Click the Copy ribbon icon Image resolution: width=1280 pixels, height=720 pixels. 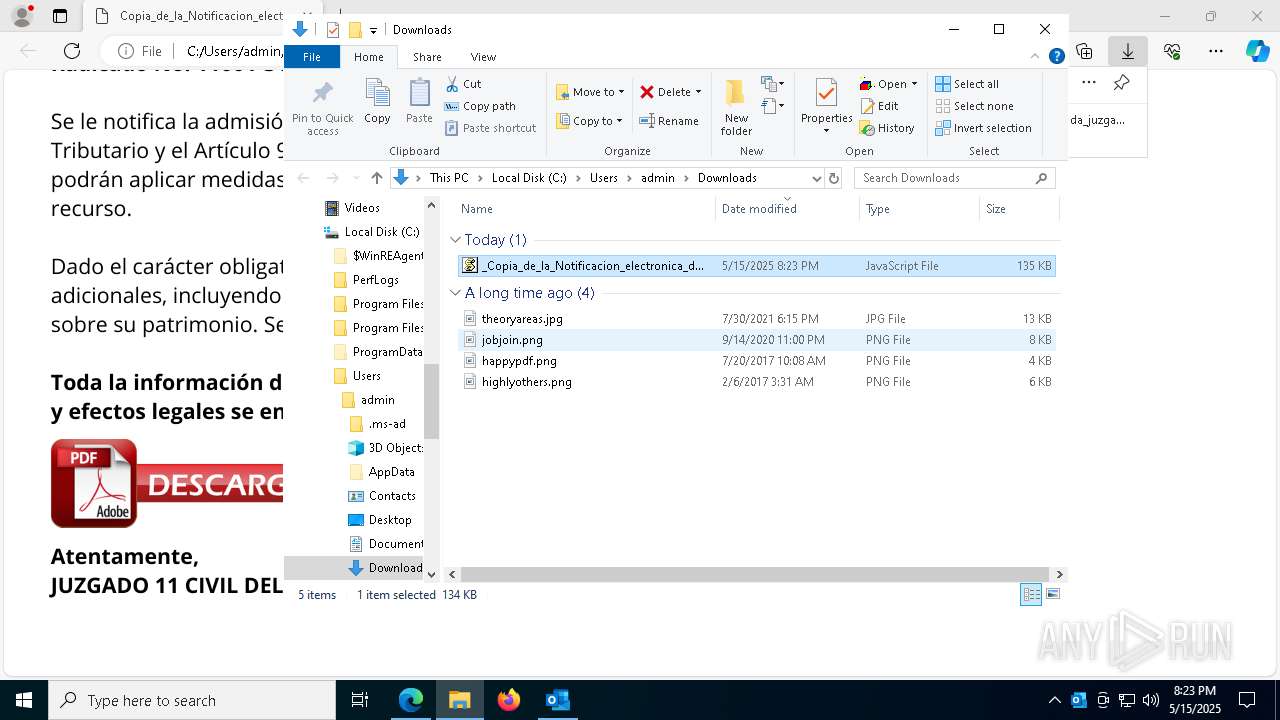tap(377, 101)
